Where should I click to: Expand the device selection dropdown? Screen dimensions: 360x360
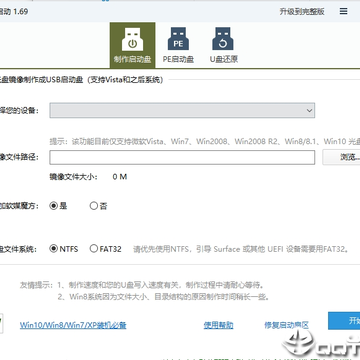(182, 110)
